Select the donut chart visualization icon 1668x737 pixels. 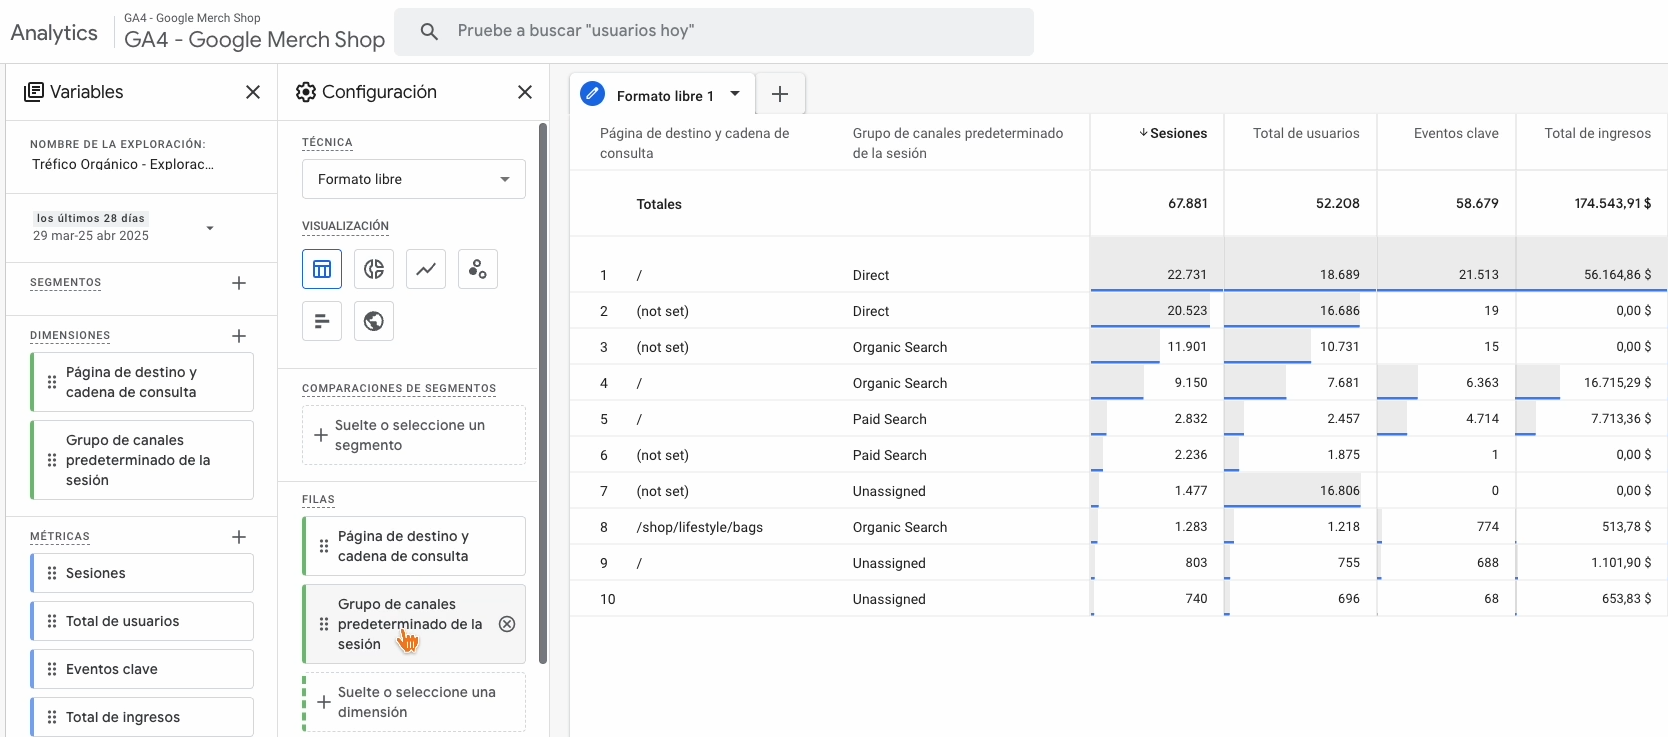374,269
